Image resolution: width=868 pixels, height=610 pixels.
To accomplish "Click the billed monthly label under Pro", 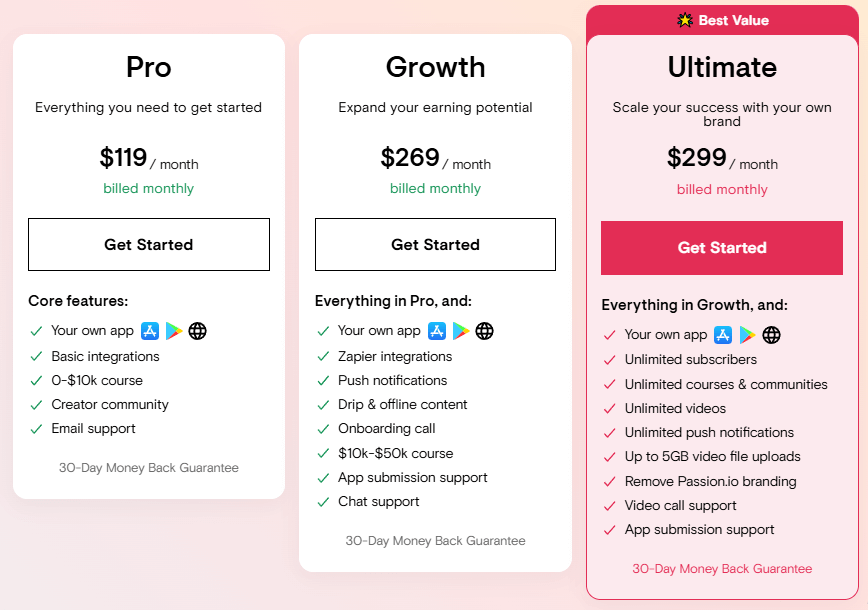I will [x=148, y=188].
